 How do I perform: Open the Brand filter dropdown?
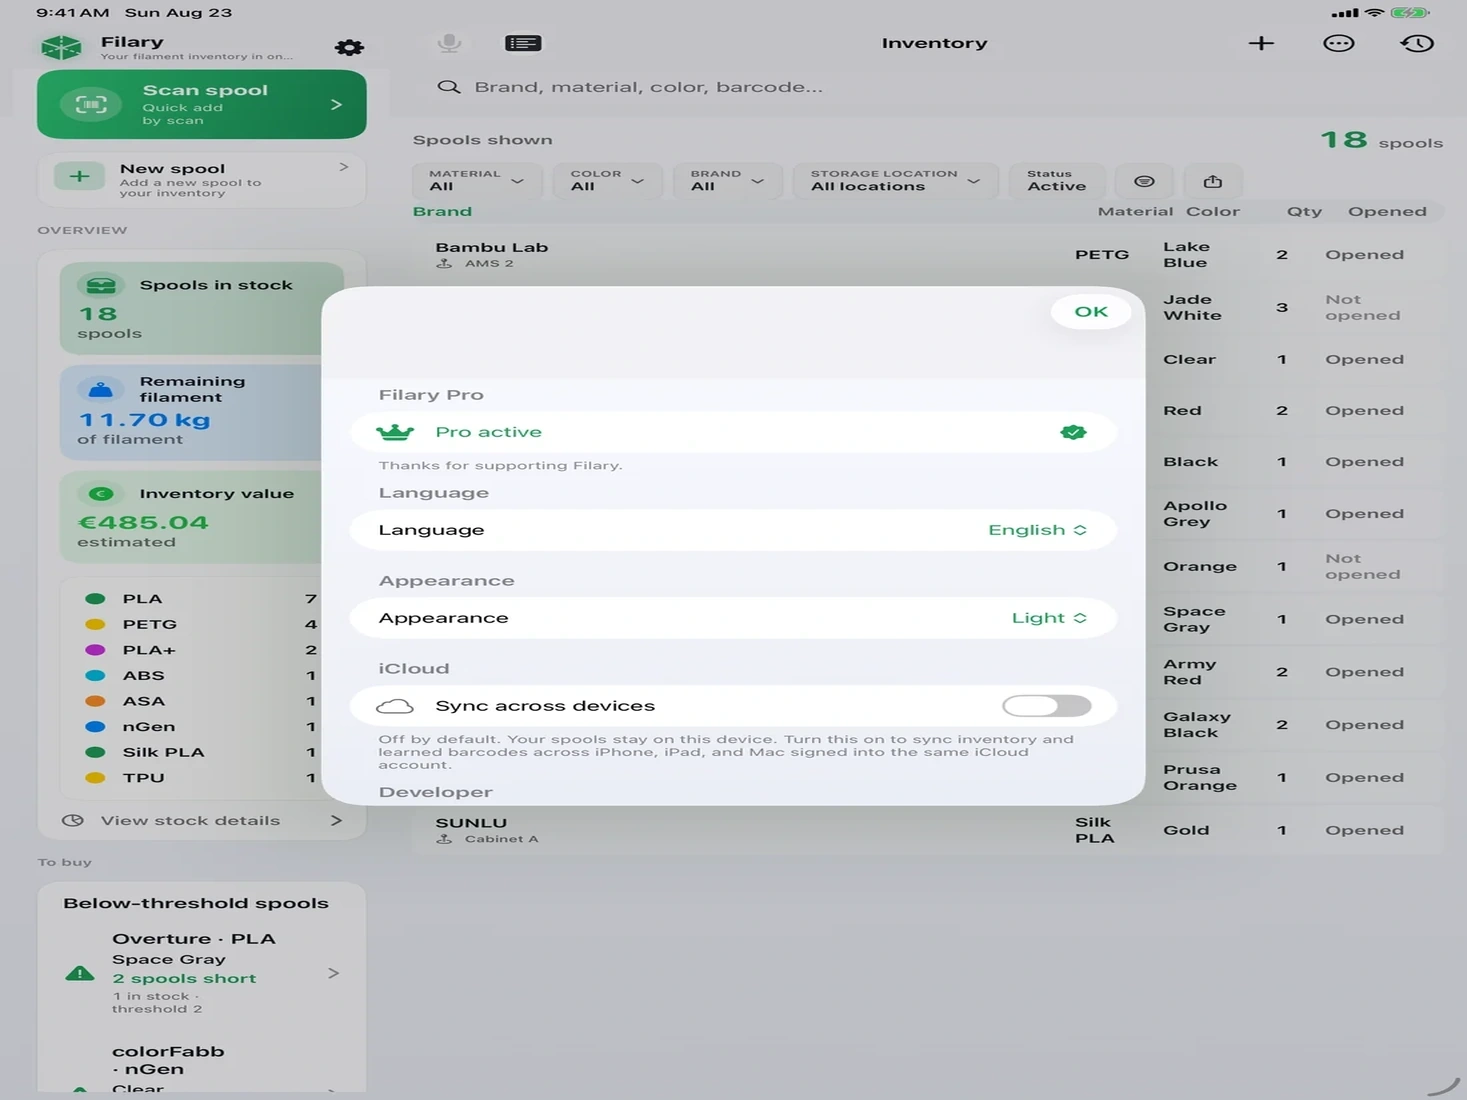pyautogui.click(x=727, y=181)
